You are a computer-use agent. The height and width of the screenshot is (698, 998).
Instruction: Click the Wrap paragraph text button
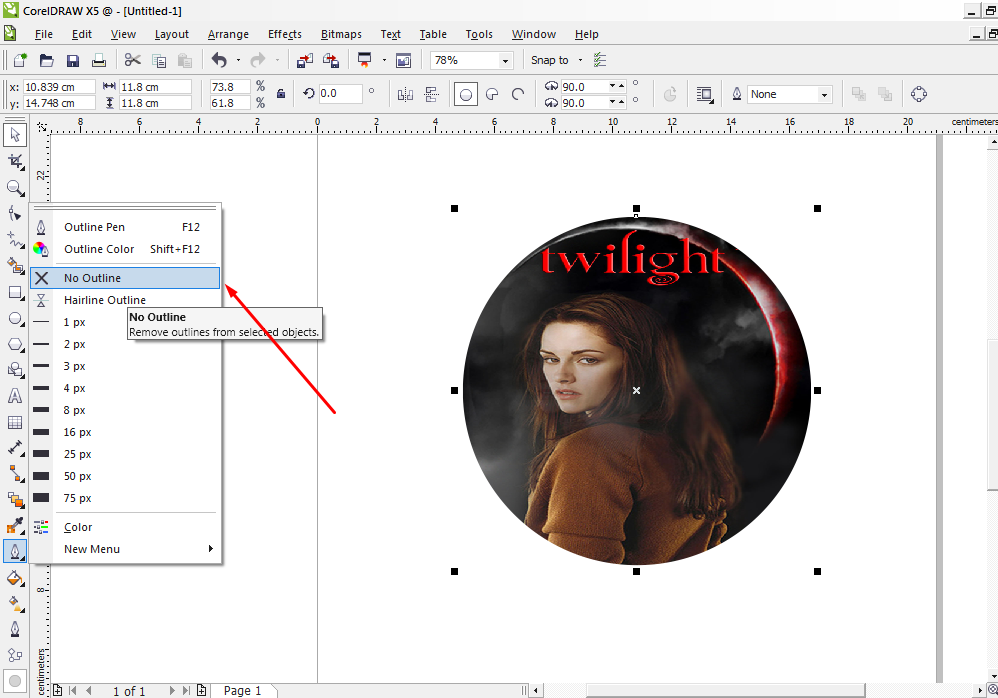pos(705,94)
